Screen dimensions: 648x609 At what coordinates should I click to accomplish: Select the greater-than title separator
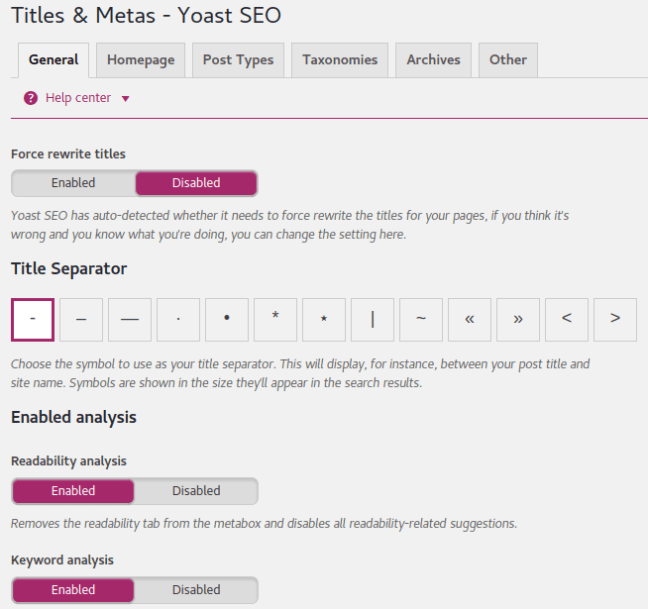click(x=615, y=320)
